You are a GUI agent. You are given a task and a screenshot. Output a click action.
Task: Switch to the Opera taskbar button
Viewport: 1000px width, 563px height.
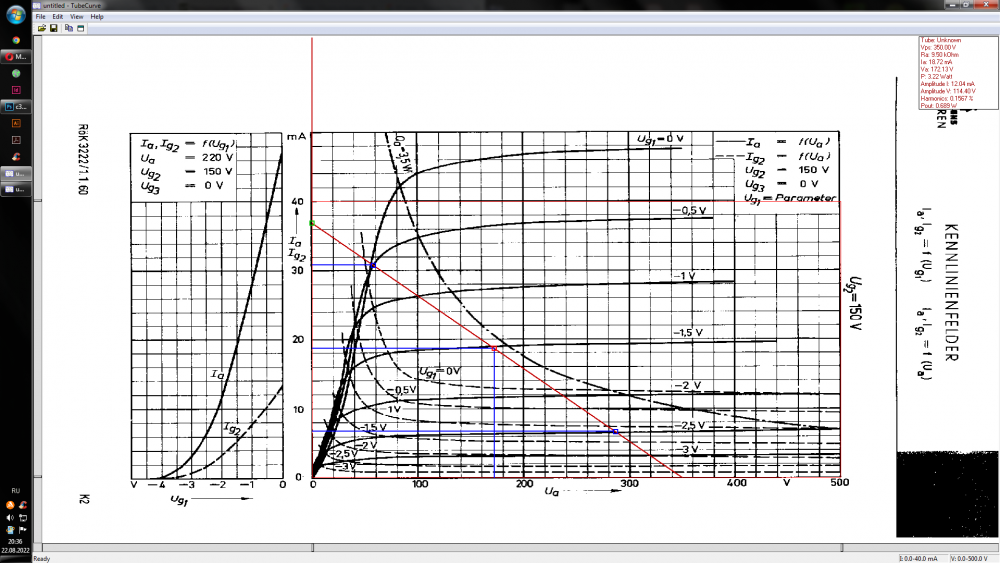[16, 57]
